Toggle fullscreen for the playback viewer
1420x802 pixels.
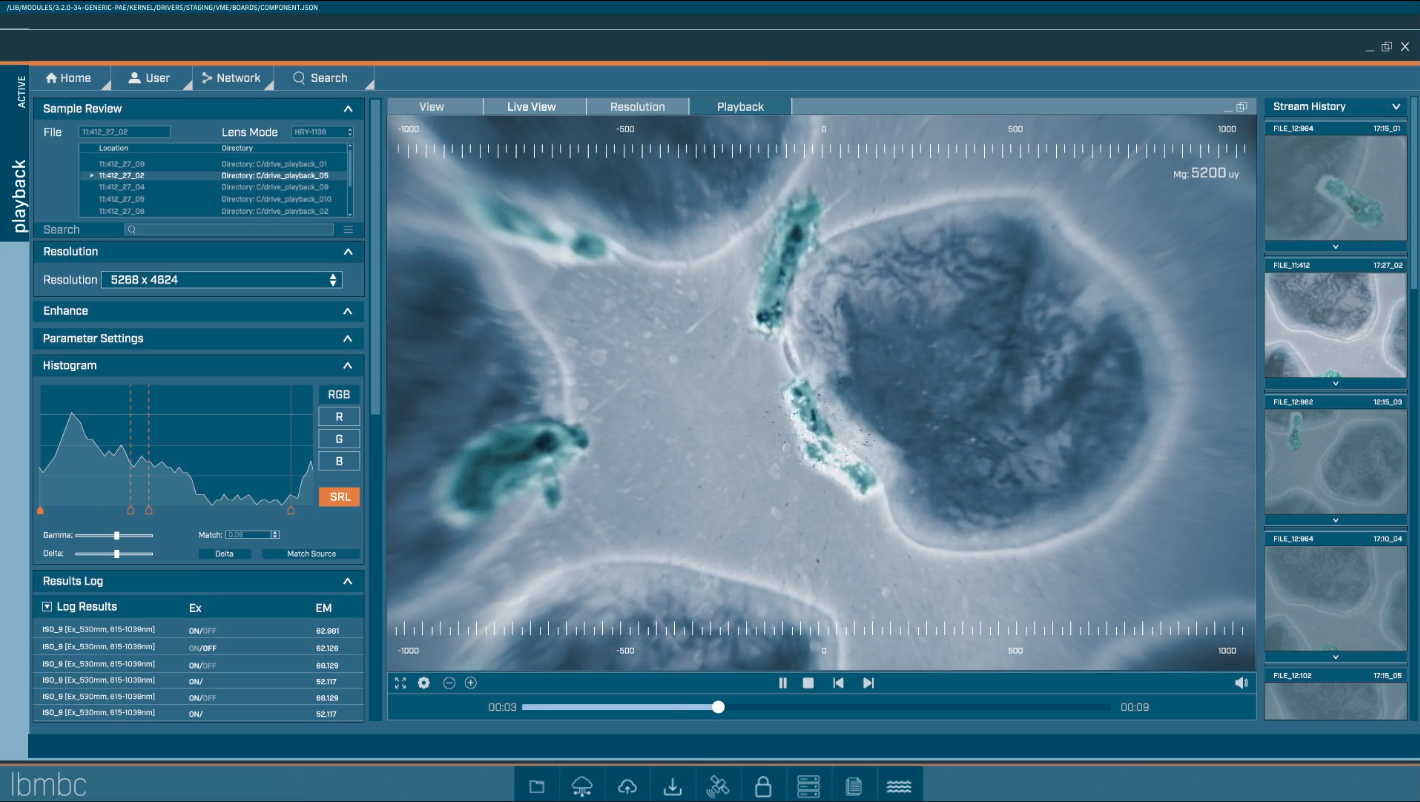point(400,683)
